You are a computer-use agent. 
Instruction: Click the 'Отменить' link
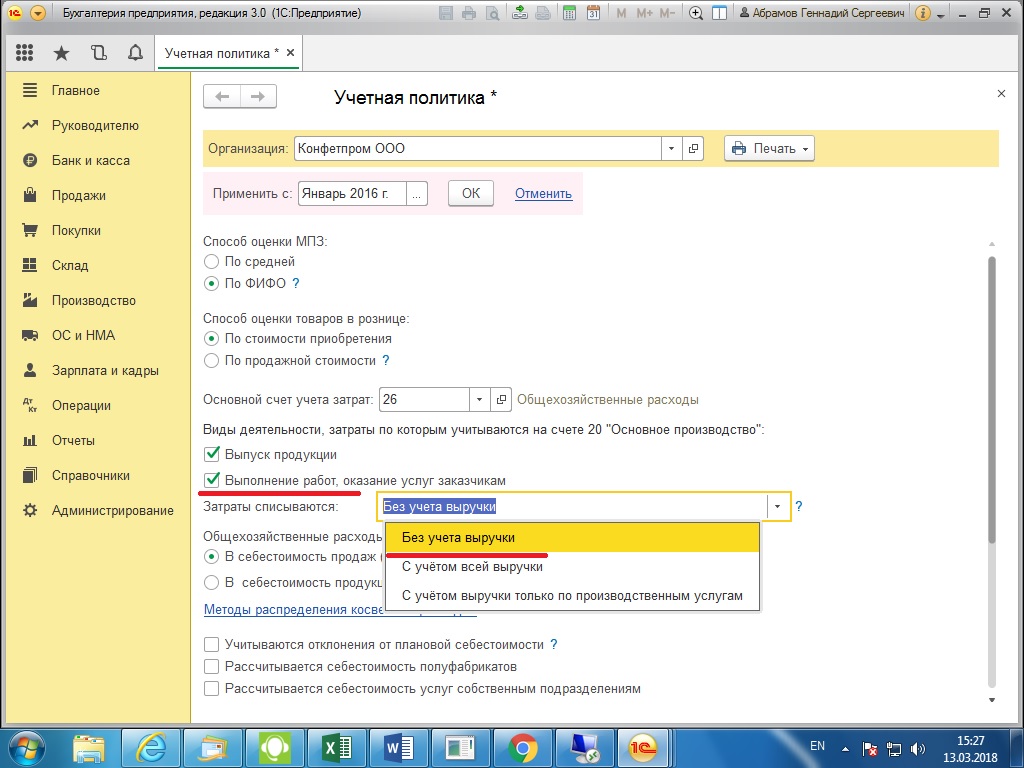pyautogui.click(x=543, y=193)
